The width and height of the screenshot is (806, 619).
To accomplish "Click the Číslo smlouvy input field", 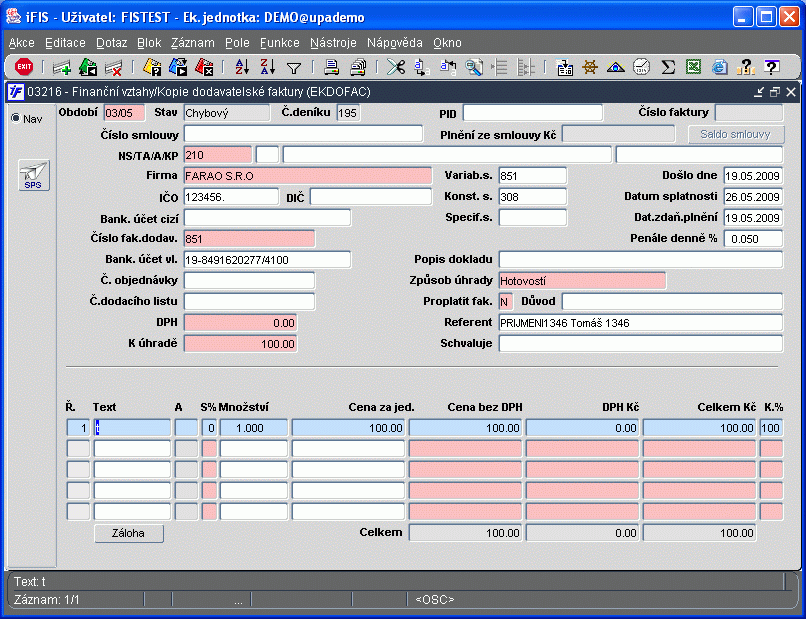I will pyautogui.click(x=303, y=134).
